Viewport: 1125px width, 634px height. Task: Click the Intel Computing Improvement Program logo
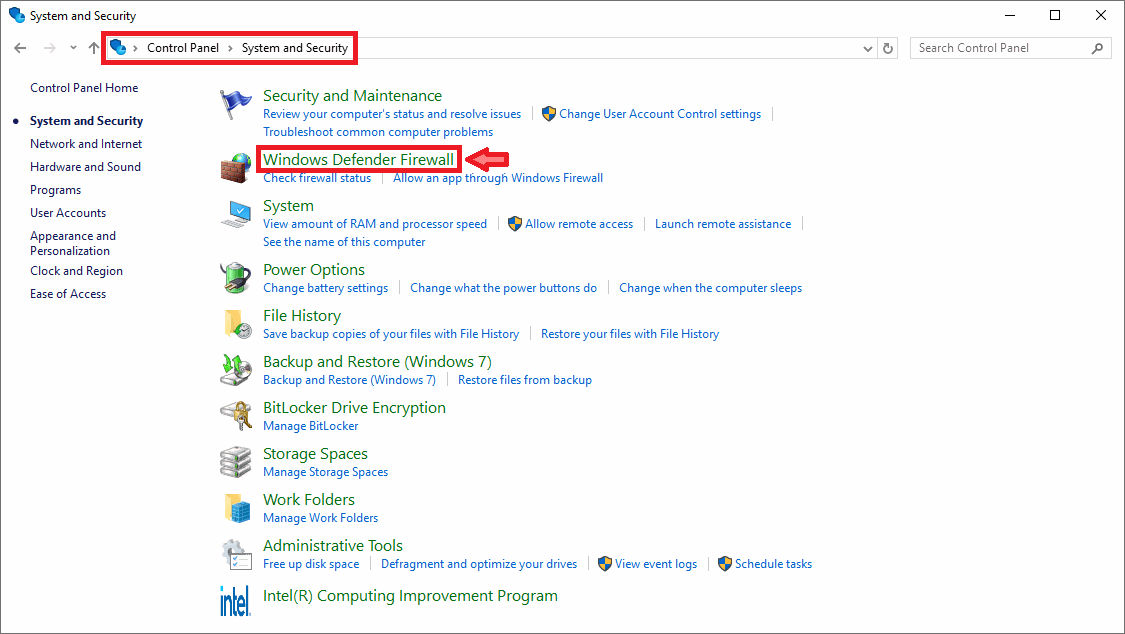point(236,600)
